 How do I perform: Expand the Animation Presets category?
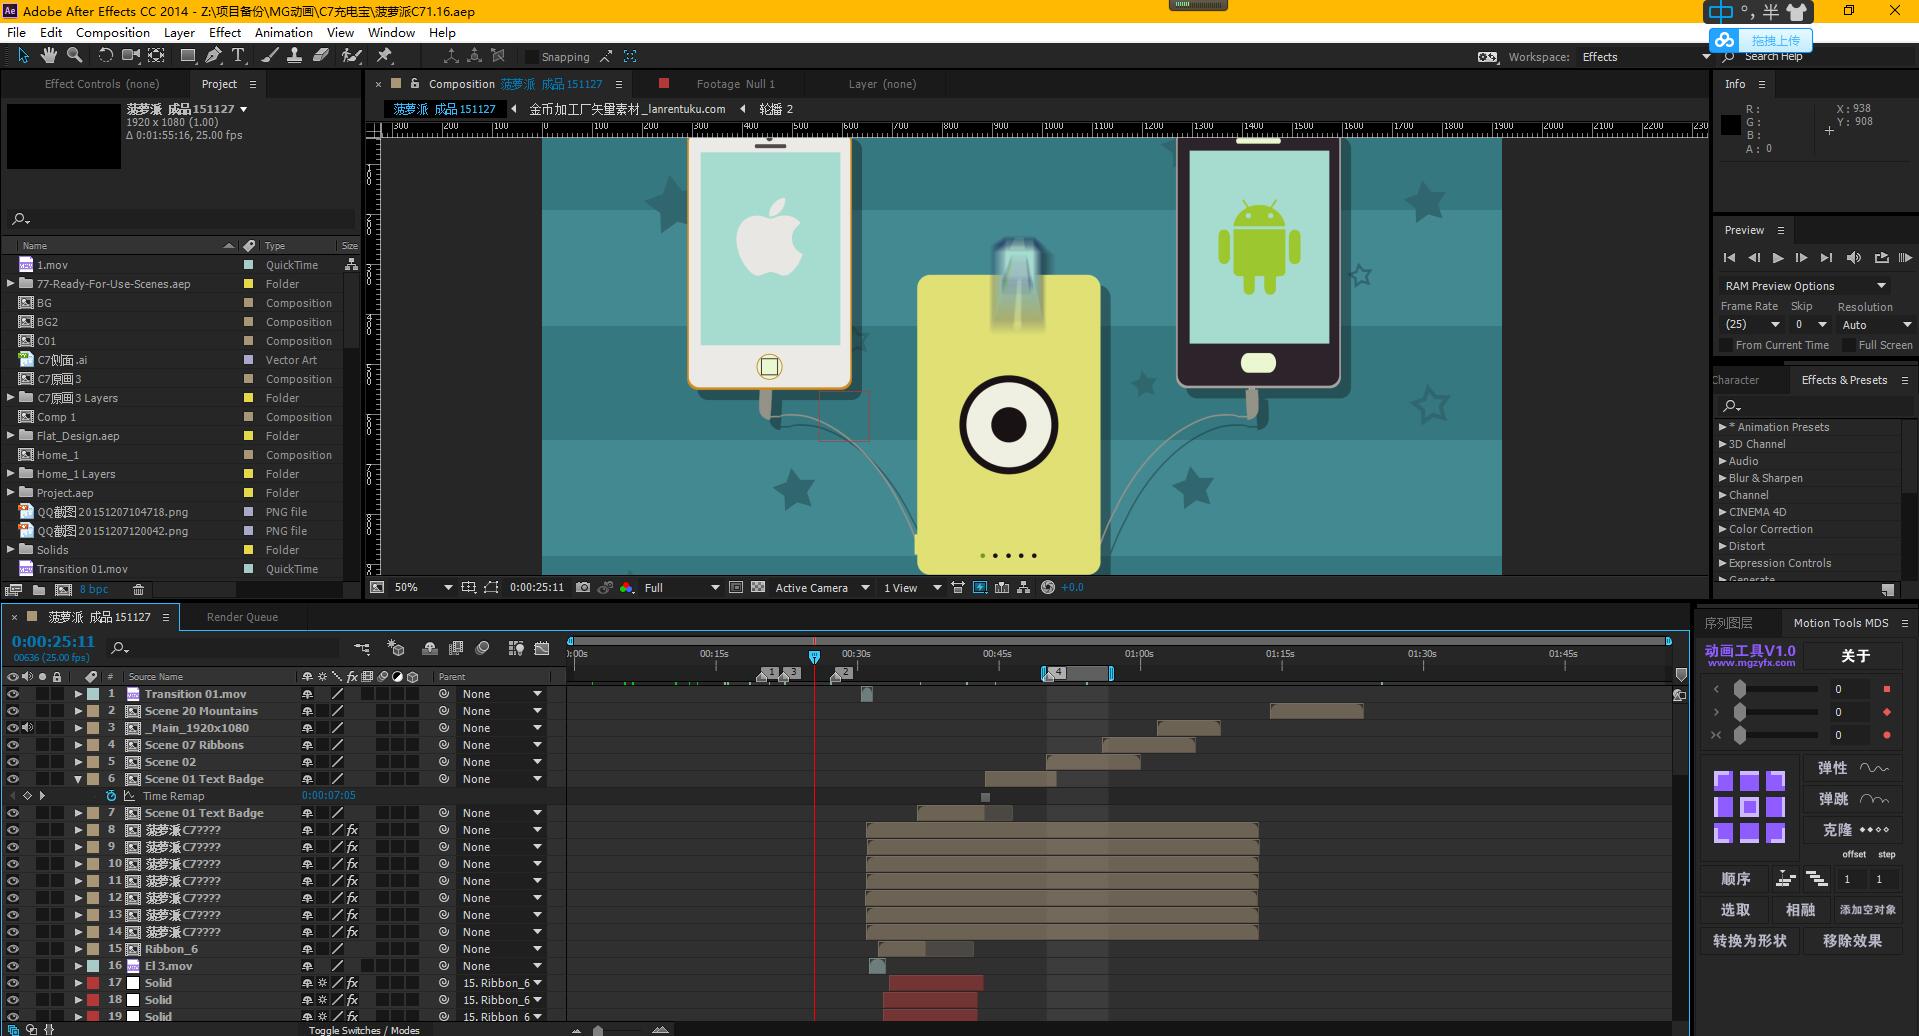[1722, 427]
